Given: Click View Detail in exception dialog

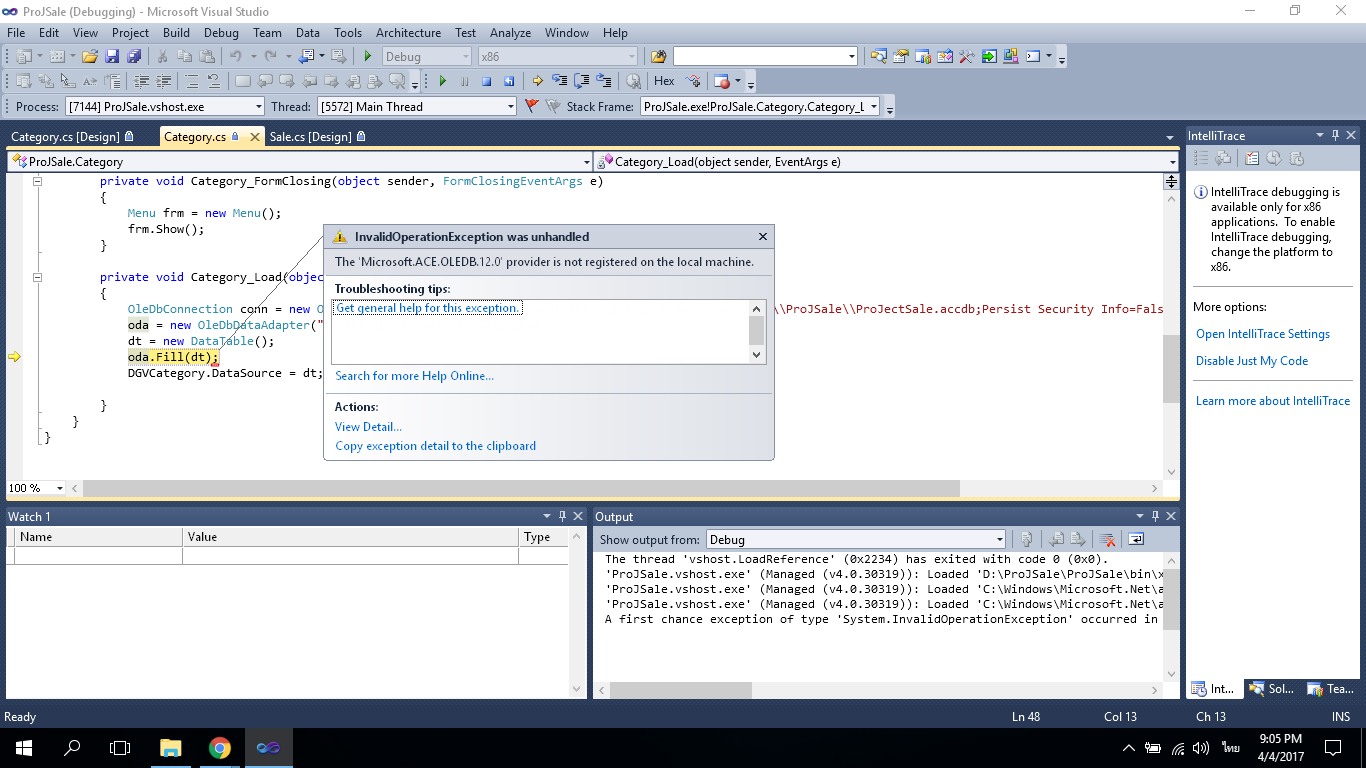Looking at the screenshot, I should 368,427.
